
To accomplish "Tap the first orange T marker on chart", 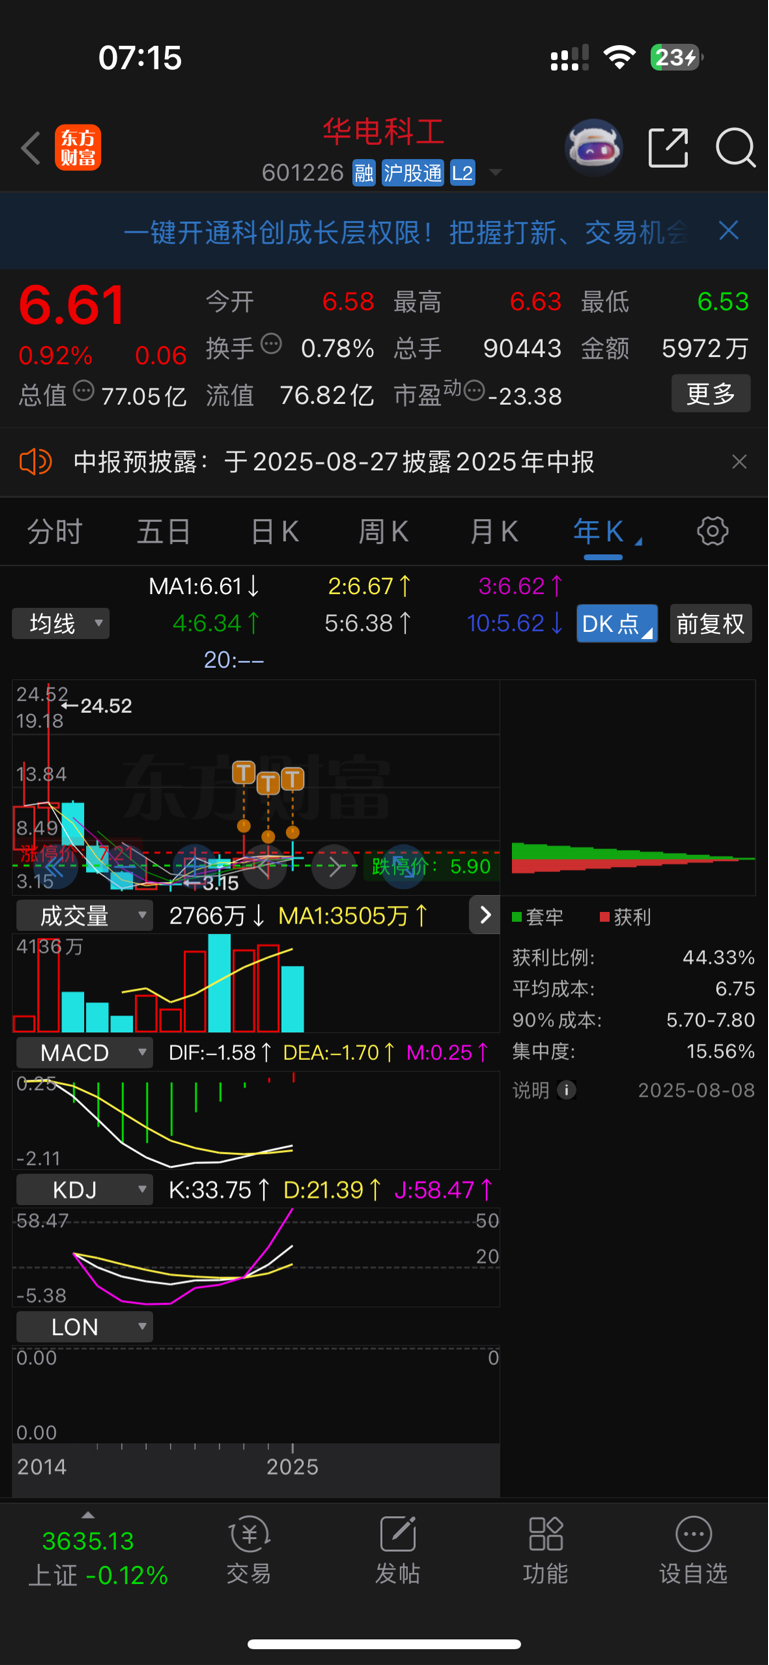I will pos(243,772).
